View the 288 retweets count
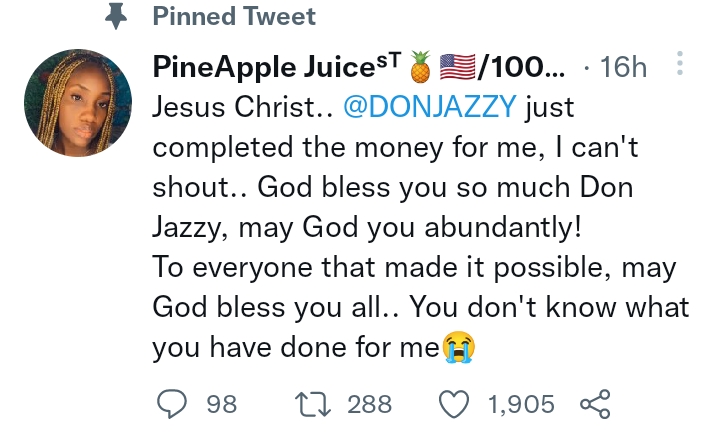 point(369,404)
